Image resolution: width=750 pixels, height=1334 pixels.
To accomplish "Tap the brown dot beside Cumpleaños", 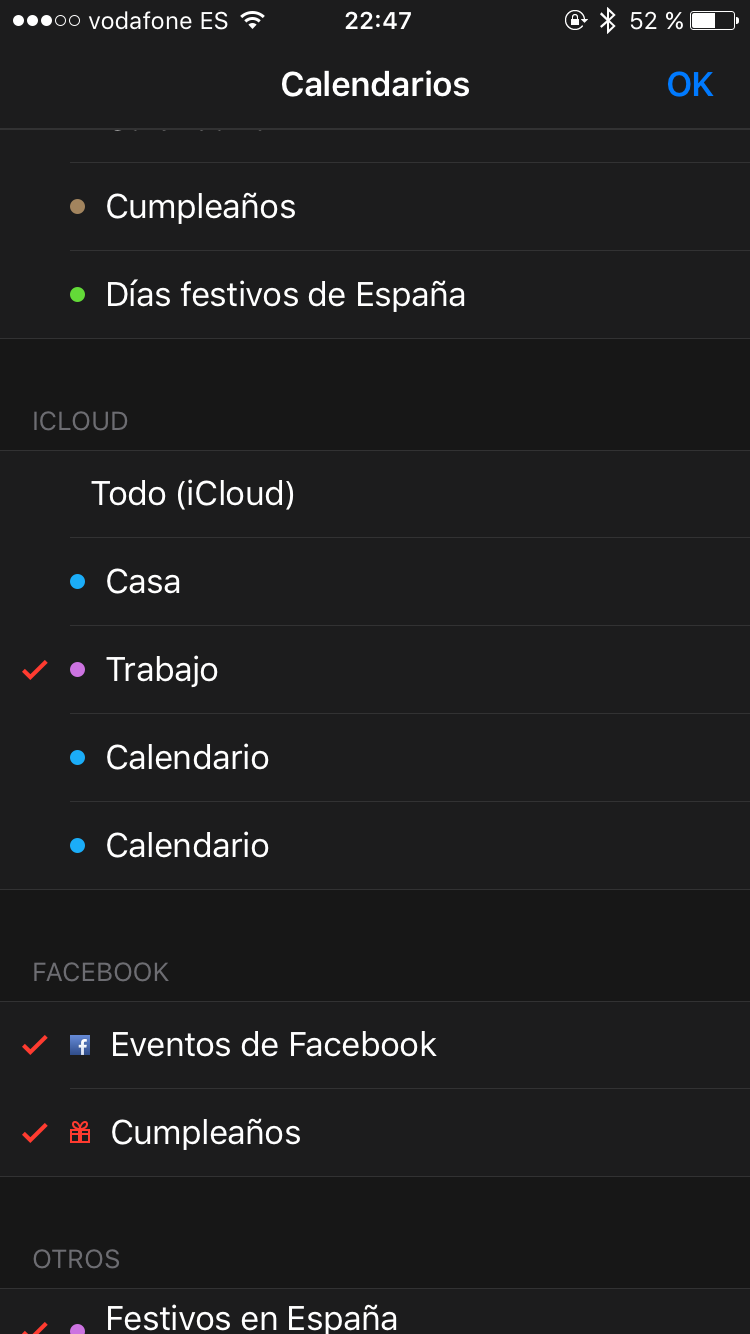I will [78, 207].
